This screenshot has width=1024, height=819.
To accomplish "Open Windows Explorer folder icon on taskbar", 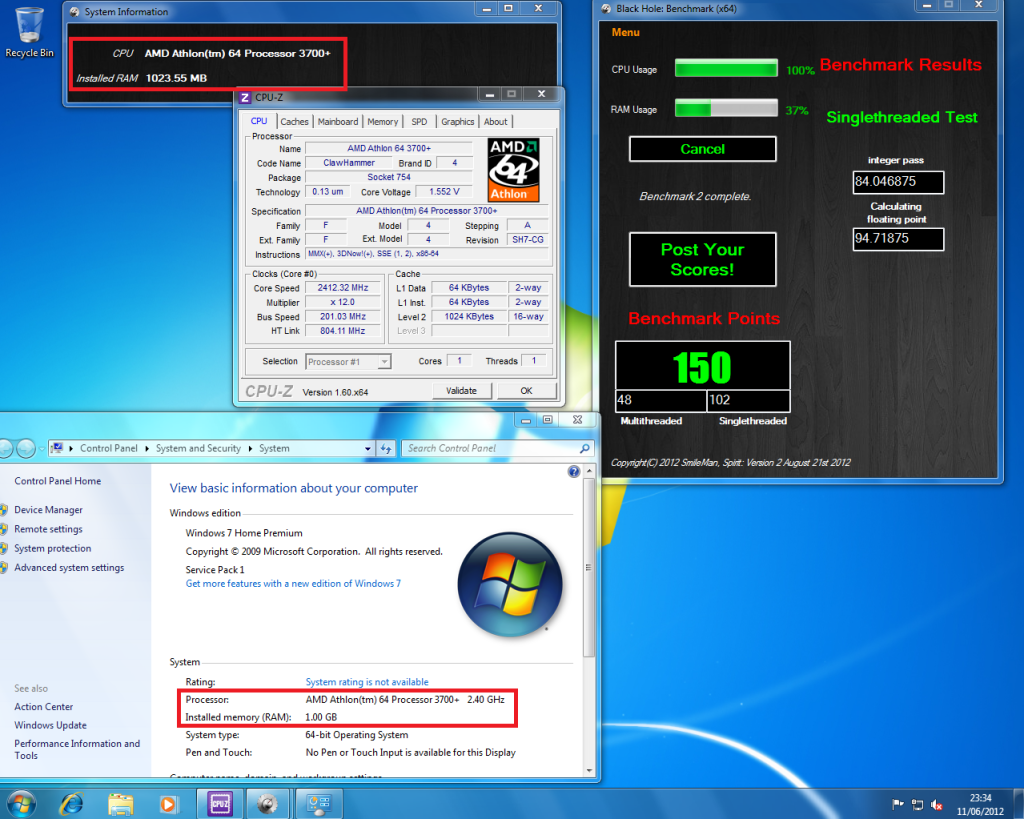I will [120, 804].
